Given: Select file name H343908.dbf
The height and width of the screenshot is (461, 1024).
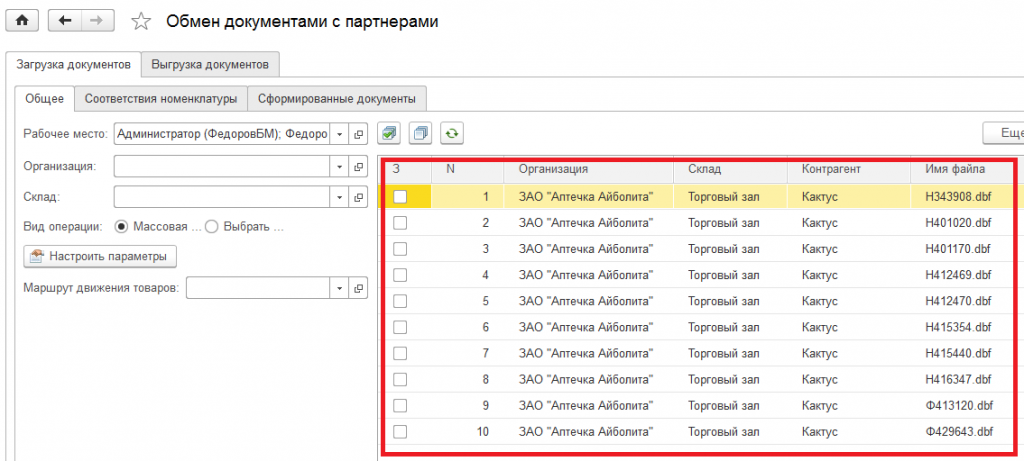Looking at the screenshot, I should click(x=958, y=197).
